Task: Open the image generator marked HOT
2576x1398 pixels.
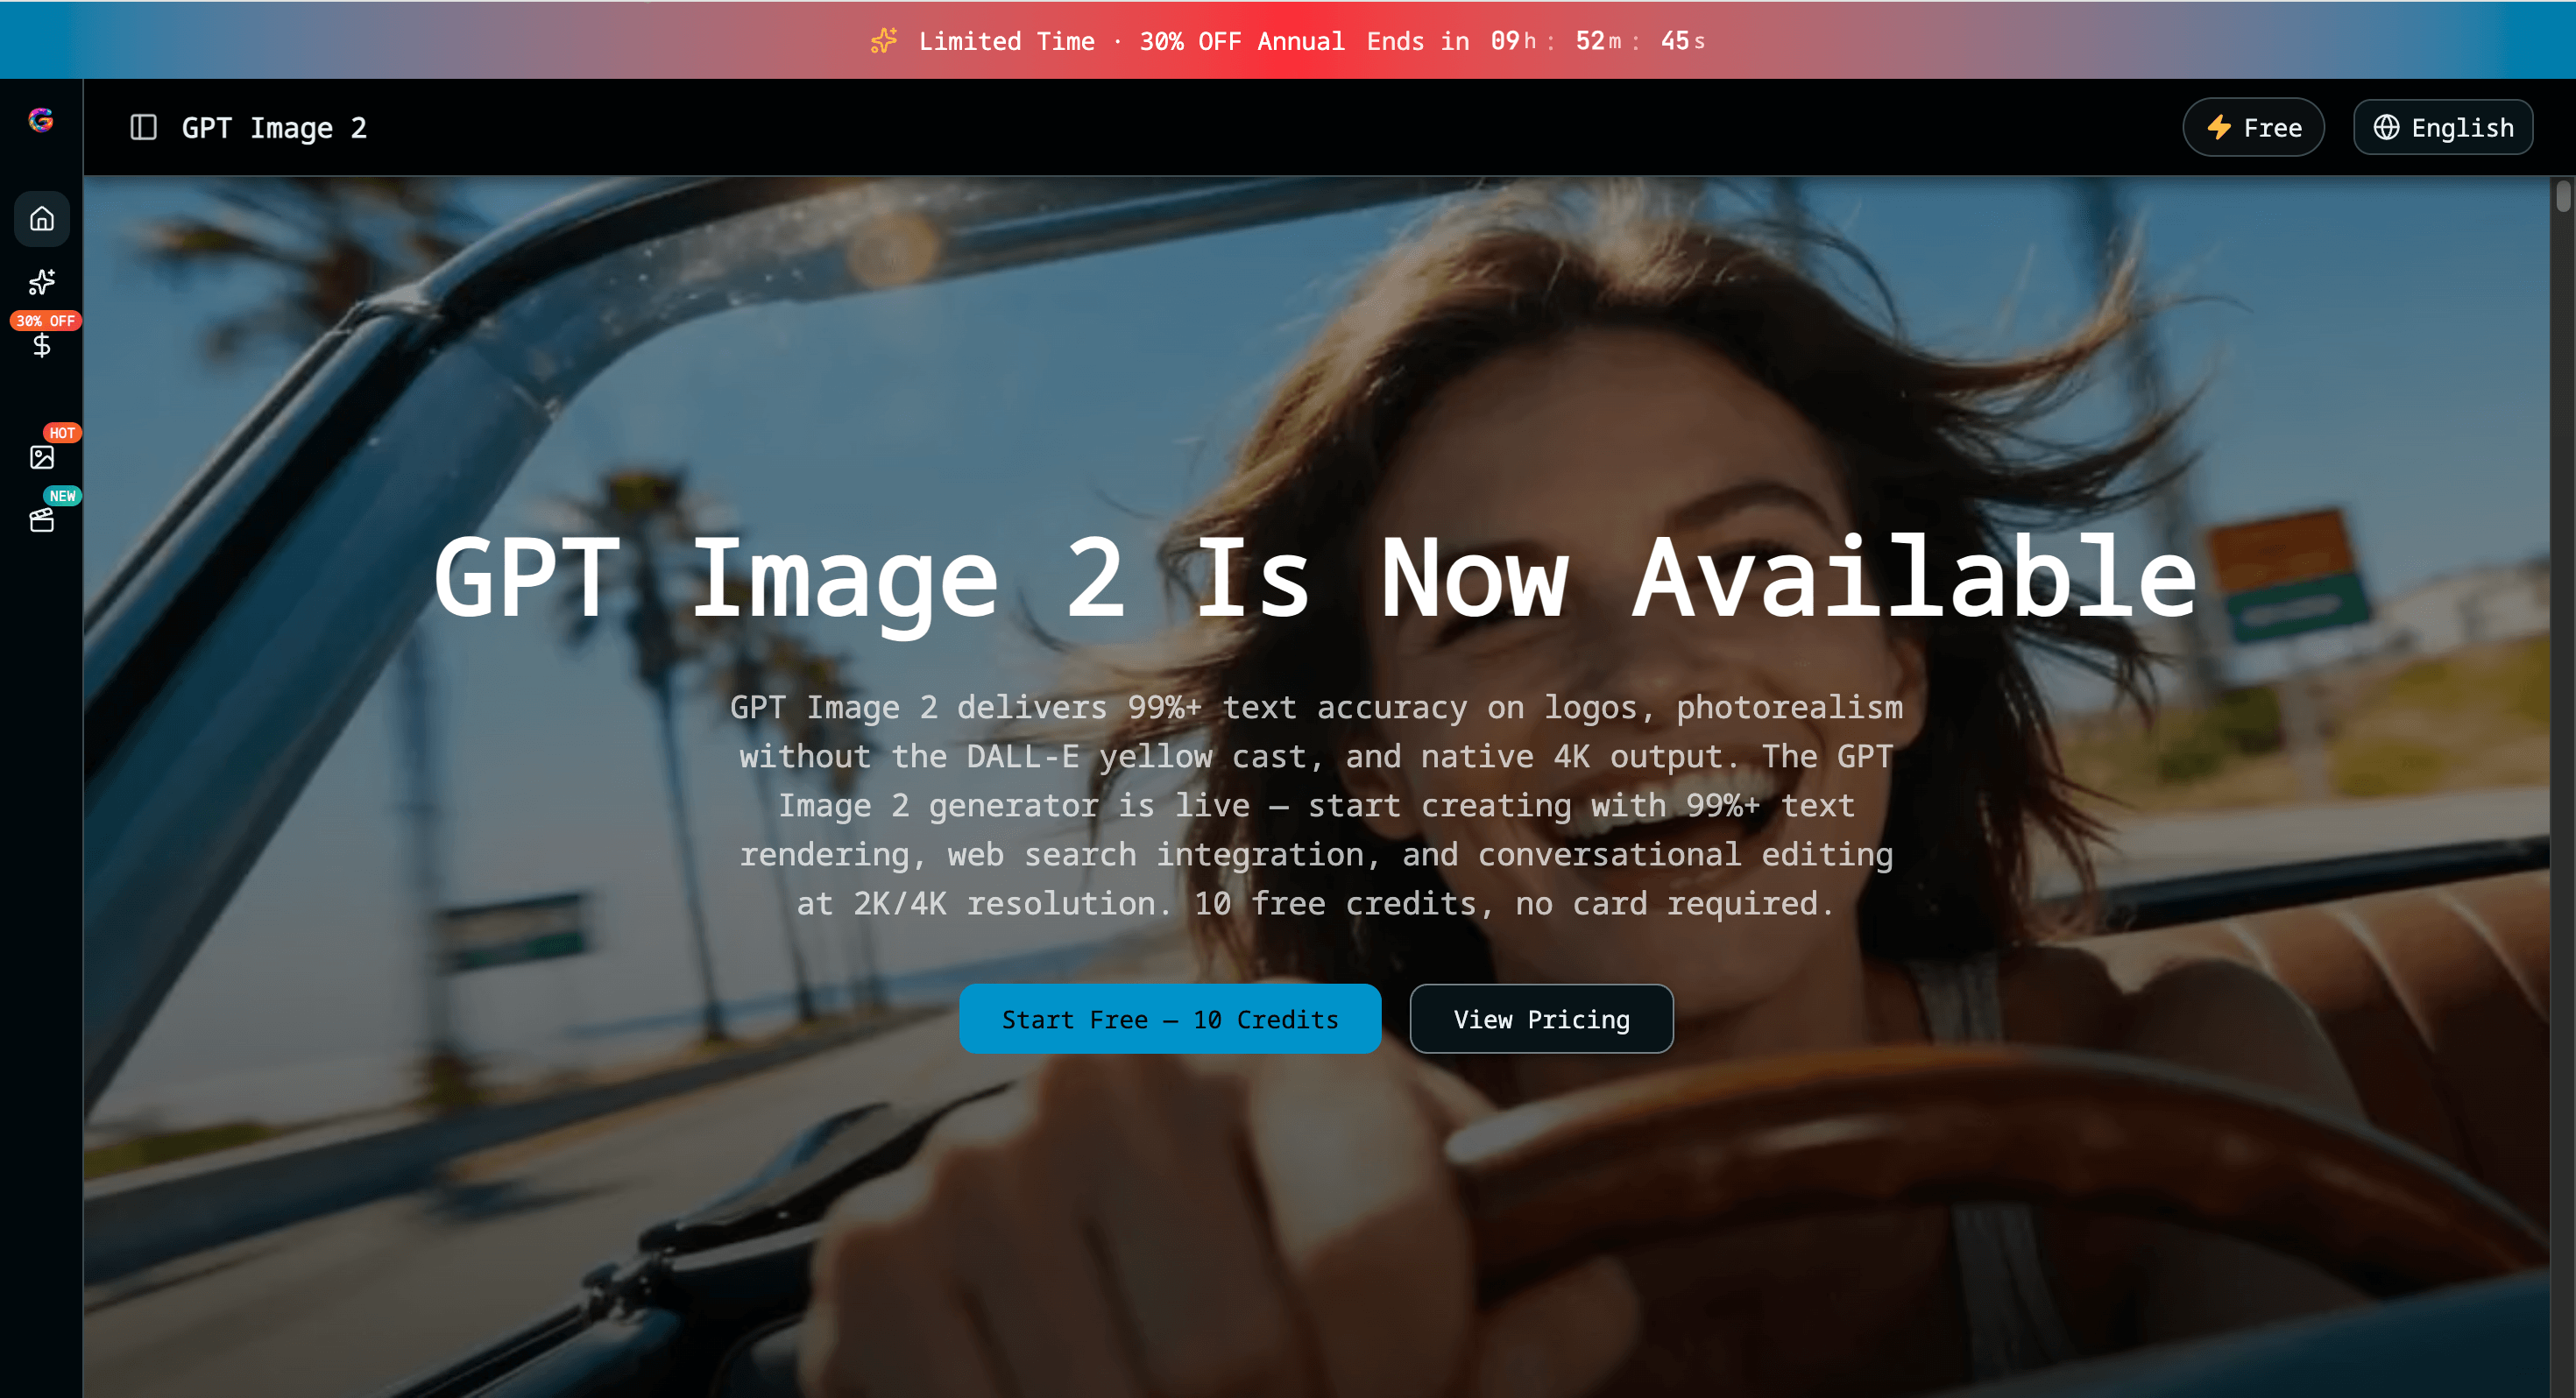Action: (41, 457)
